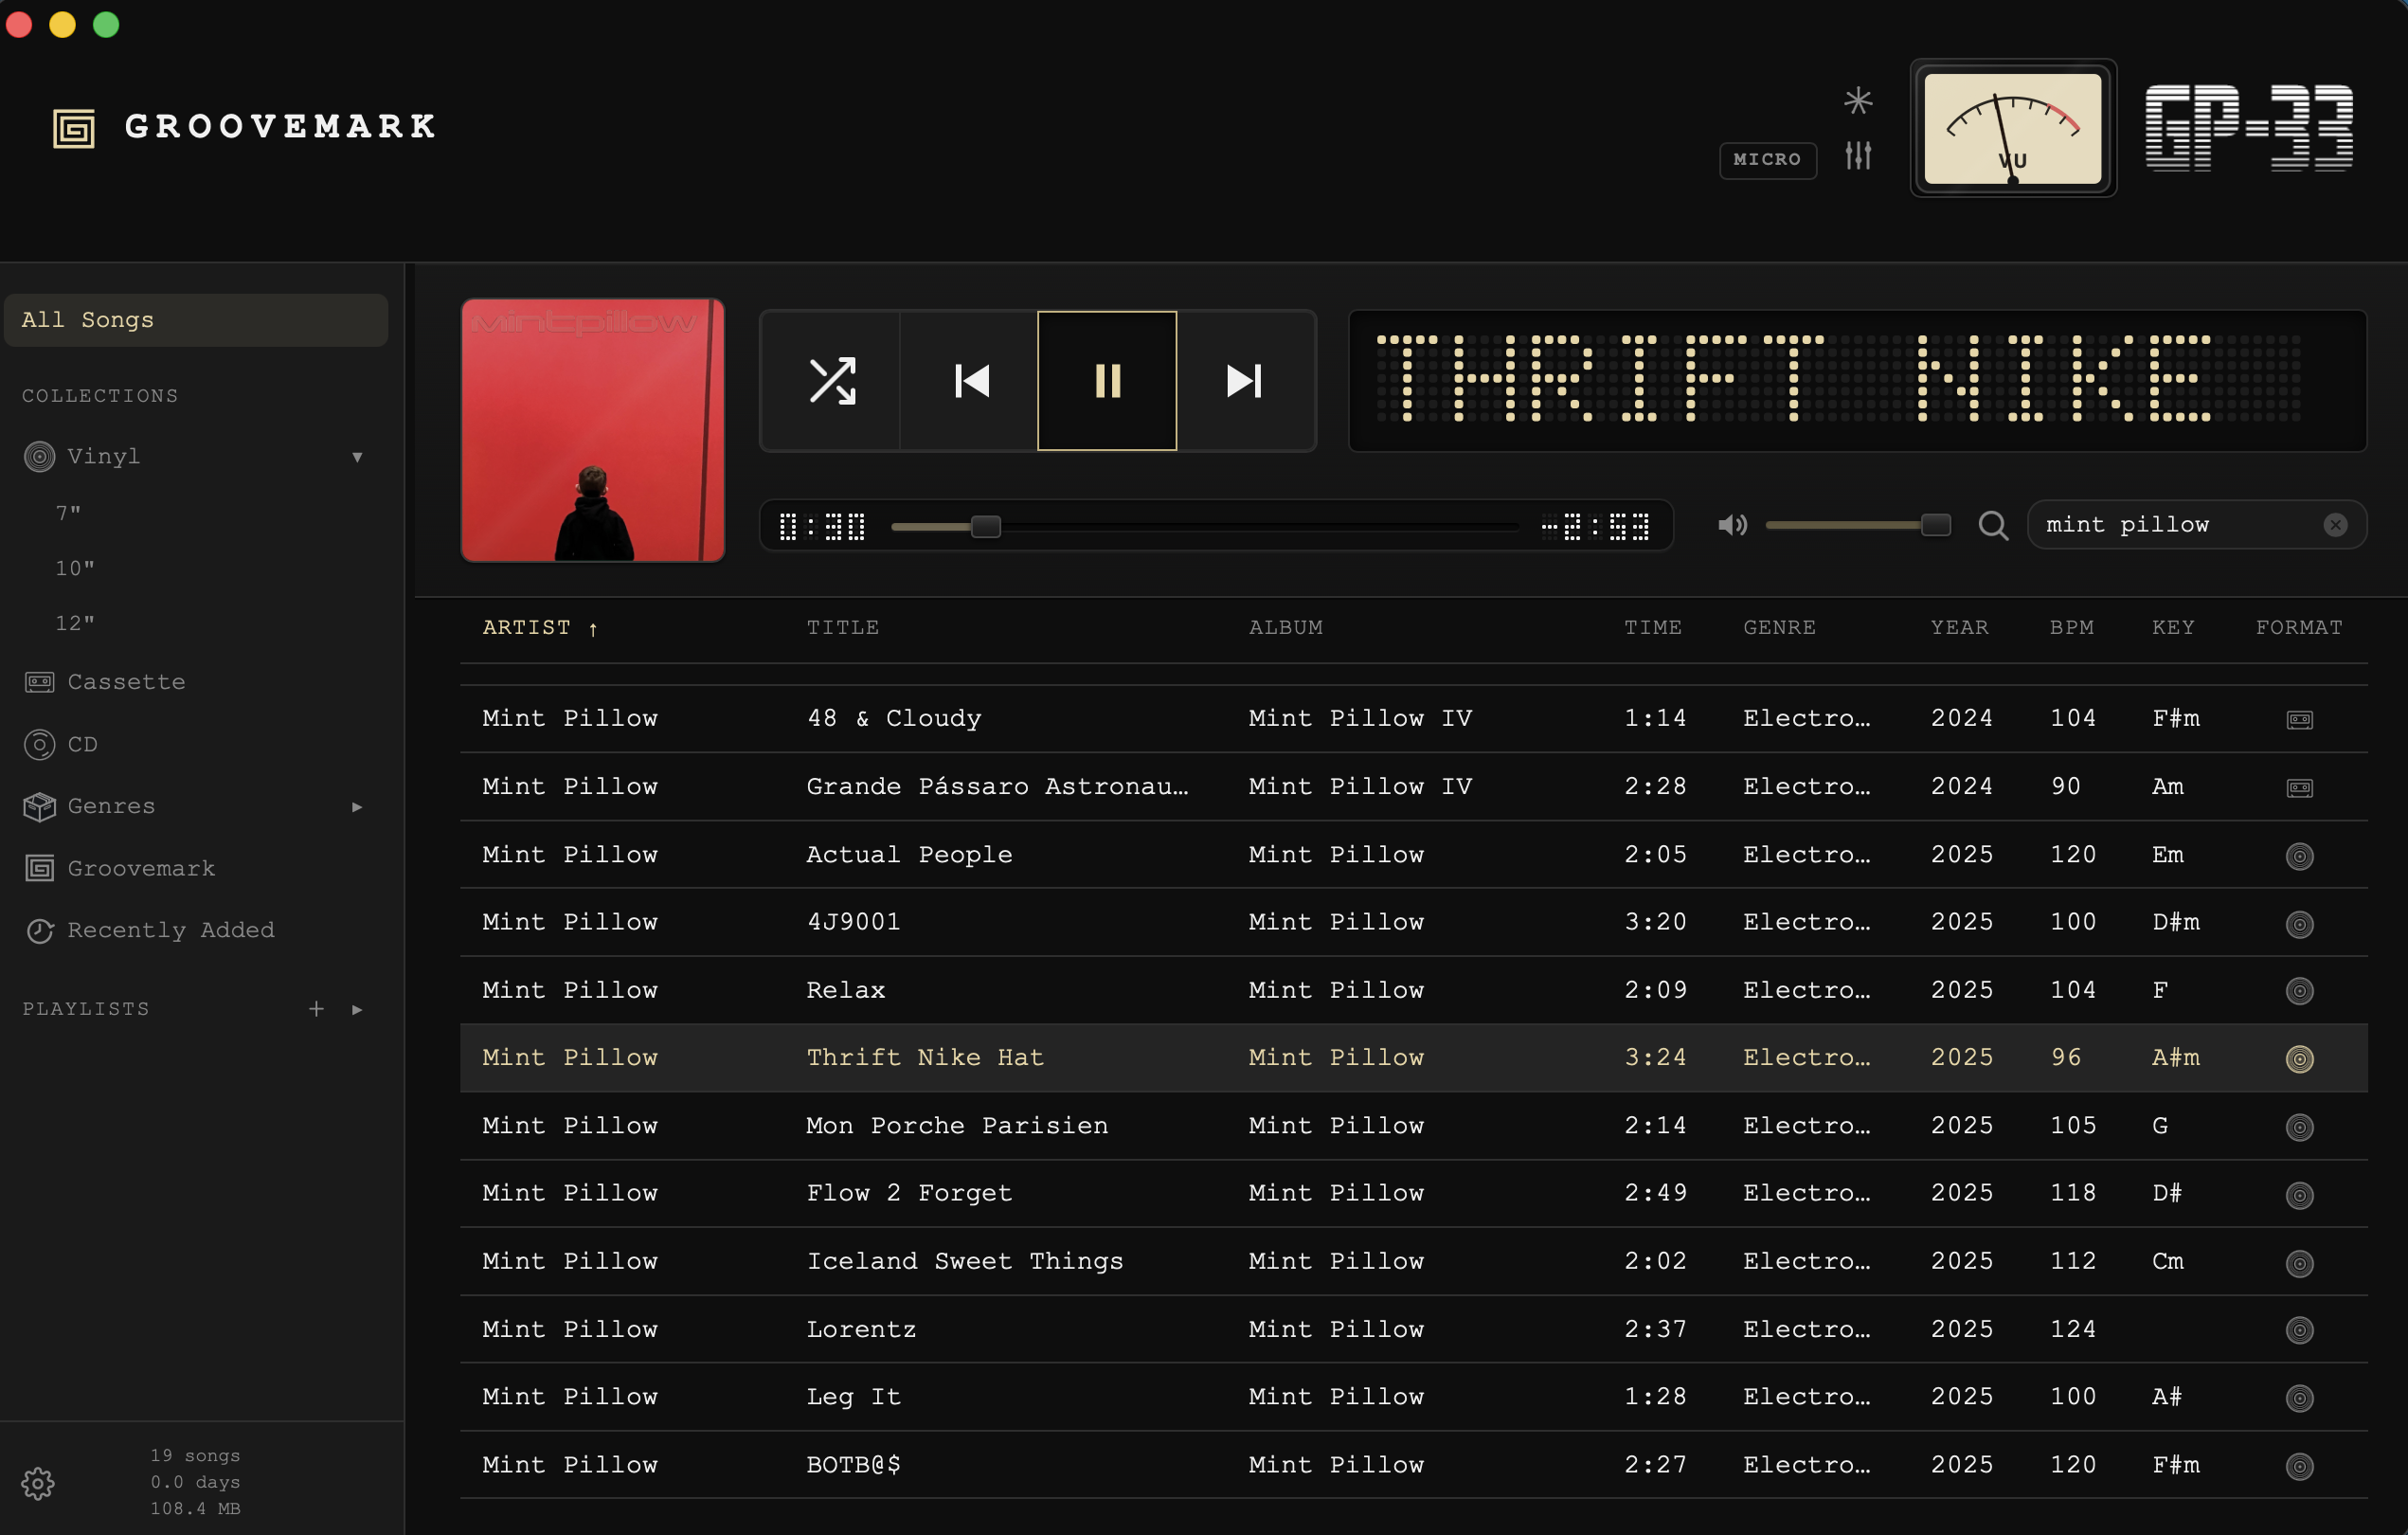Click the Groovemark logo icon
This screenshot has width=2408, height=1535.
click(x=74, y=128)
